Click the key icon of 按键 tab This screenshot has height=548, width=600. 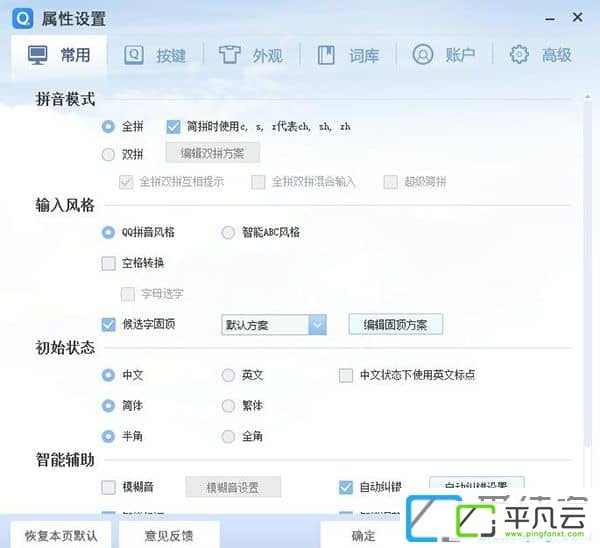tap(134, 55)
